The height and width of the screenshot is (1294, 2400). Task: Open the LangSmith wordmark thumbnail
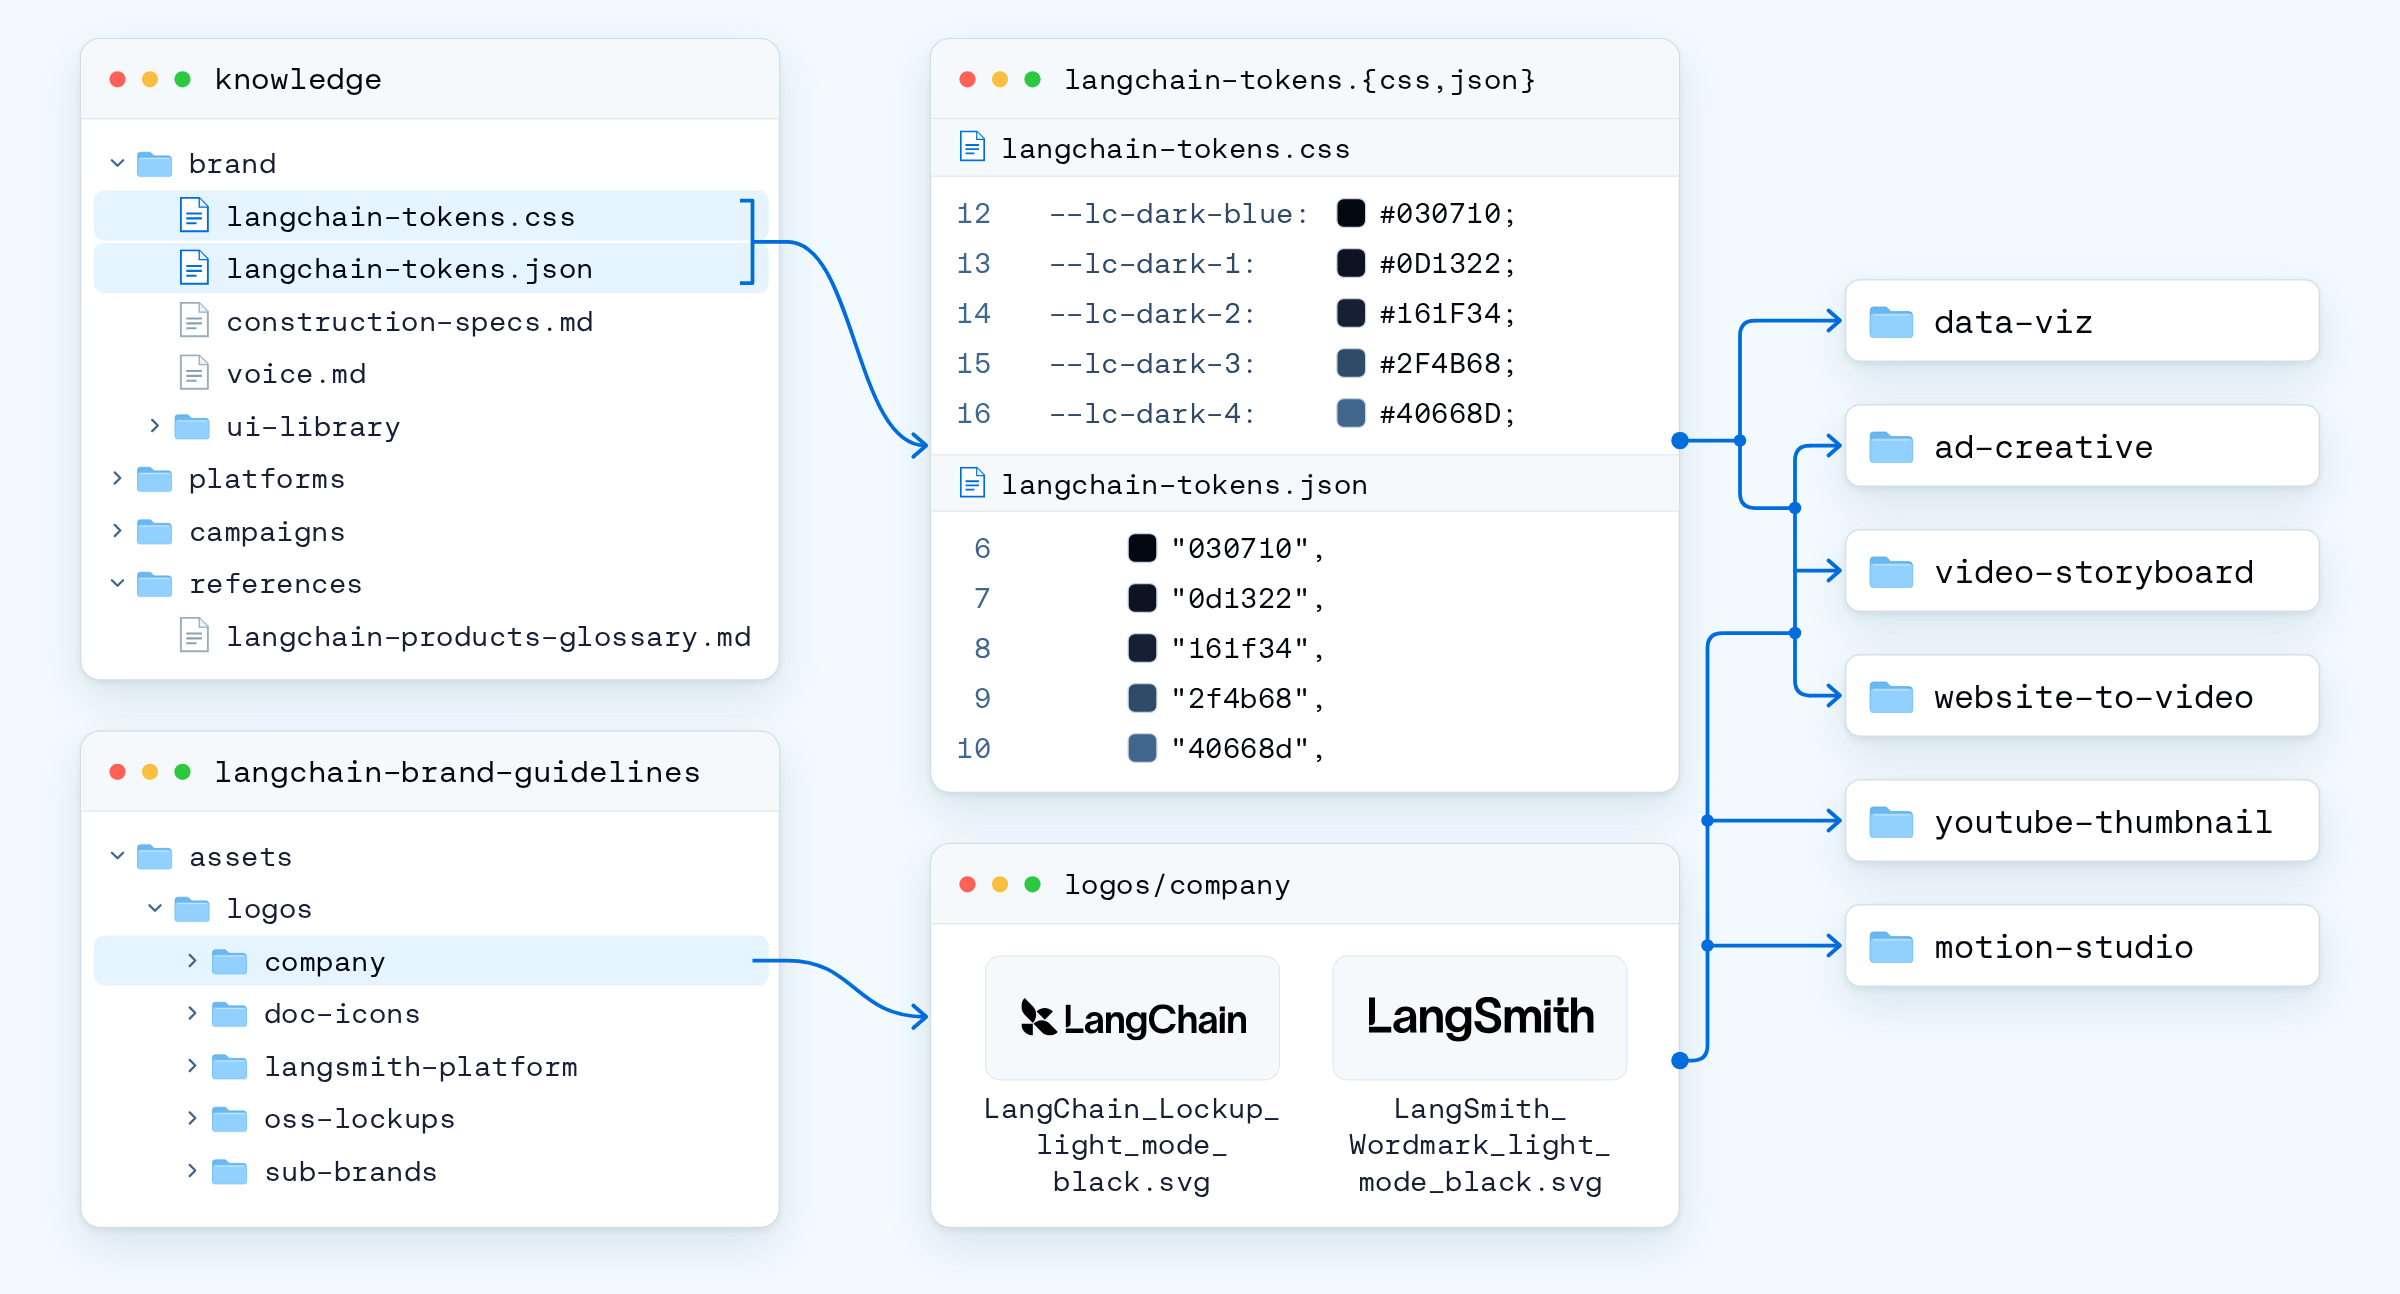point(1480,1018)
